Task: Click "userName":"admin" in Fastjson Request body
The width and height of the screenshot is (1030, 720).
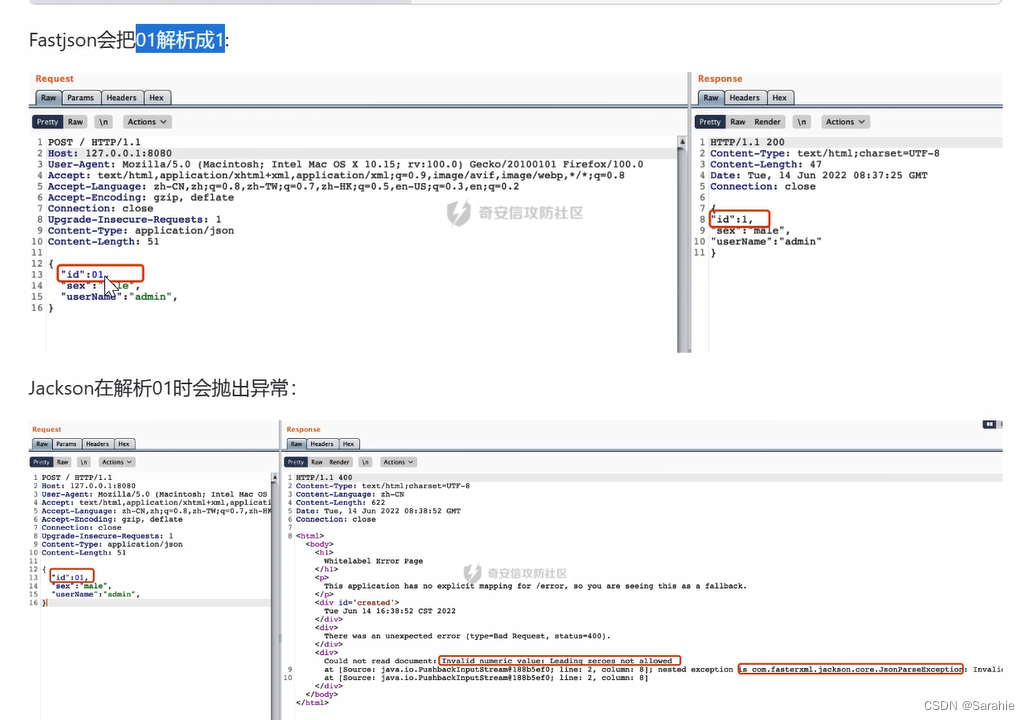Action: click(x=119, y=297)
